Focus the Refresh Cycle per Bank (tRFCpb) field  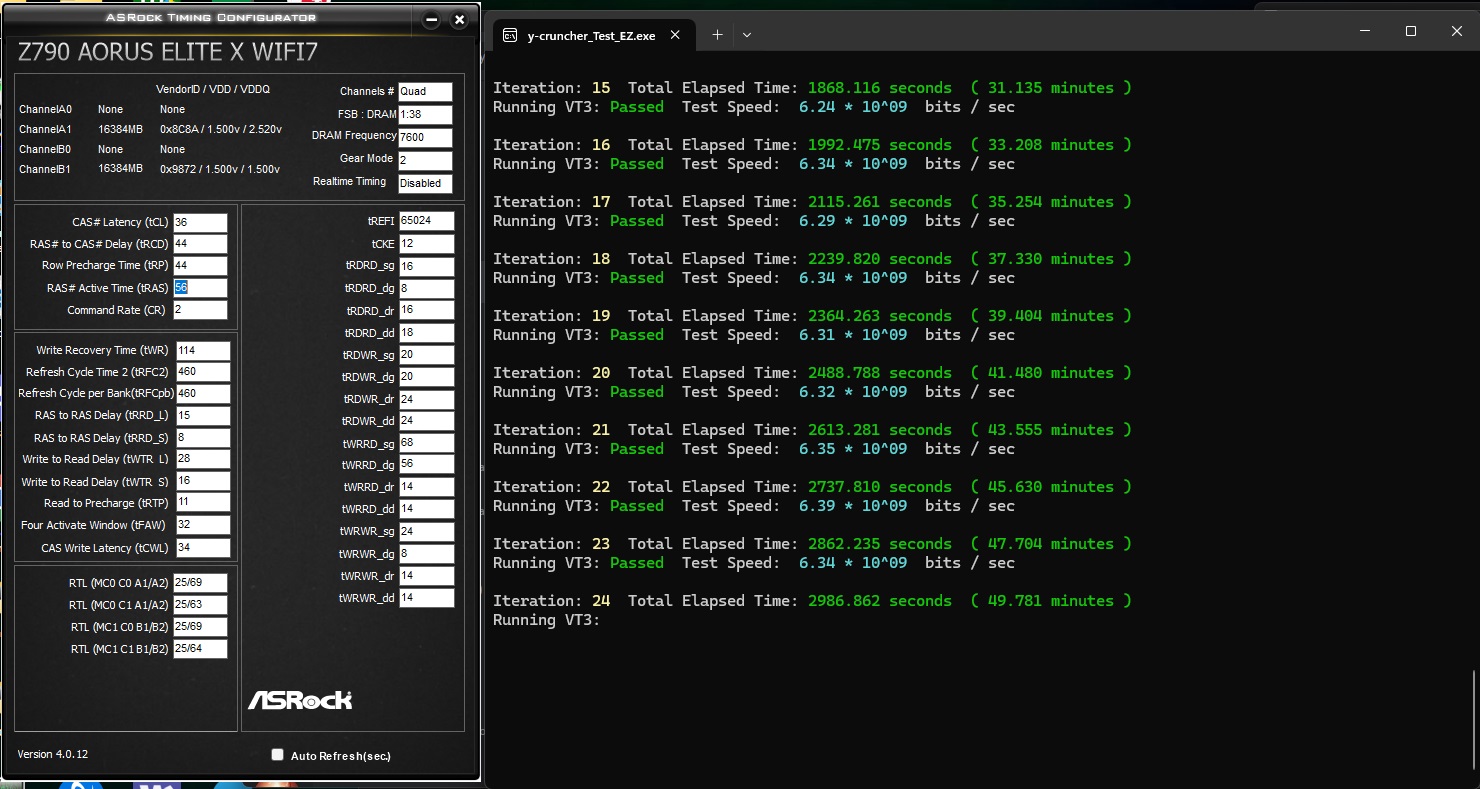tap(203, 394)
